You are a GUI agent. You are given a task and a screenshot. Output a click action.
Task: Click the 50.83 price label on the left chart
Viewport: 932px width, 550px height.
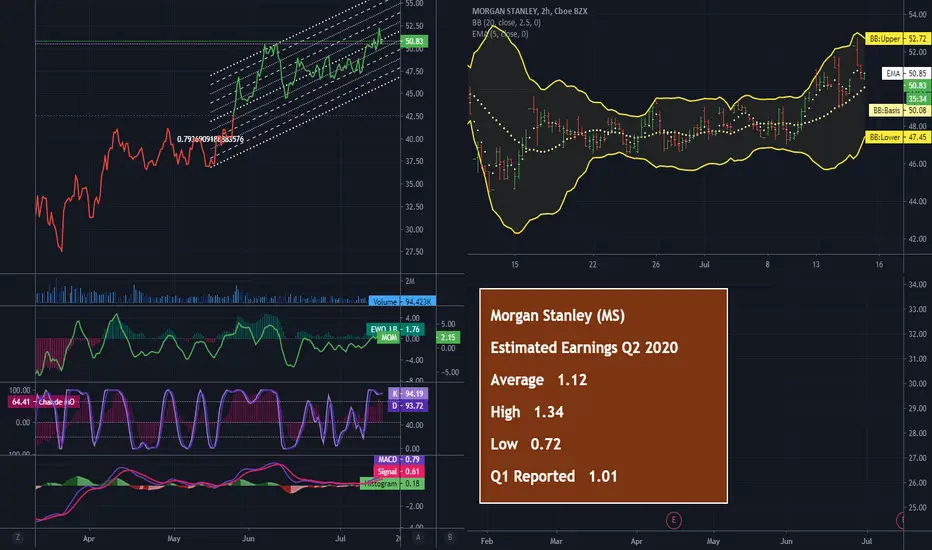[x=414, y=42]
